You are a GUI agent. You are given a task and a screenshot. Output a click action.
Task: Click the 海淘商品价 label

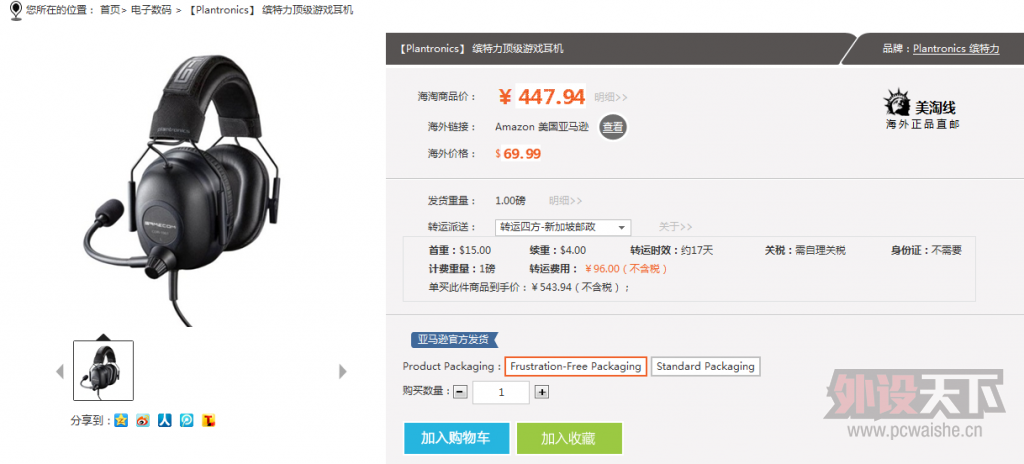pyautogui.click(x=447, y=97)
